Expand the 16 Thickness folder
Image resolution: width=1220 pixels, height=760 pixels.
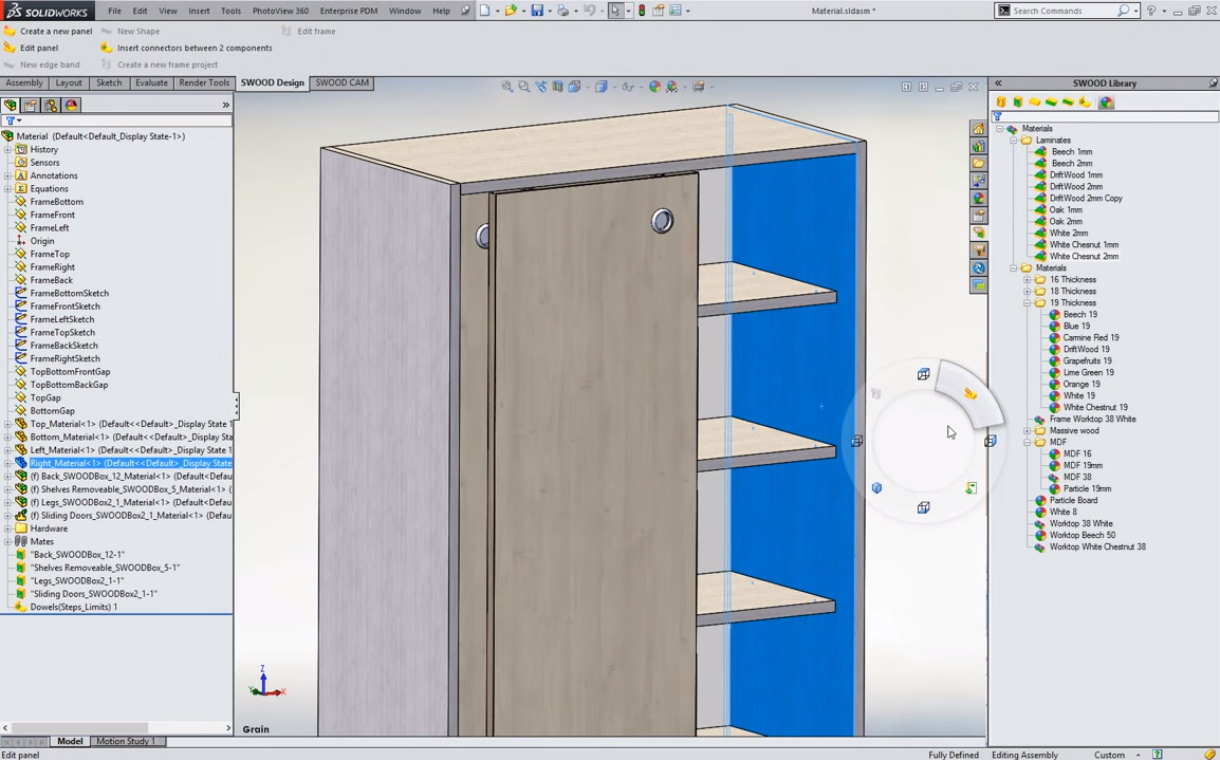(x=1027, y=280)
